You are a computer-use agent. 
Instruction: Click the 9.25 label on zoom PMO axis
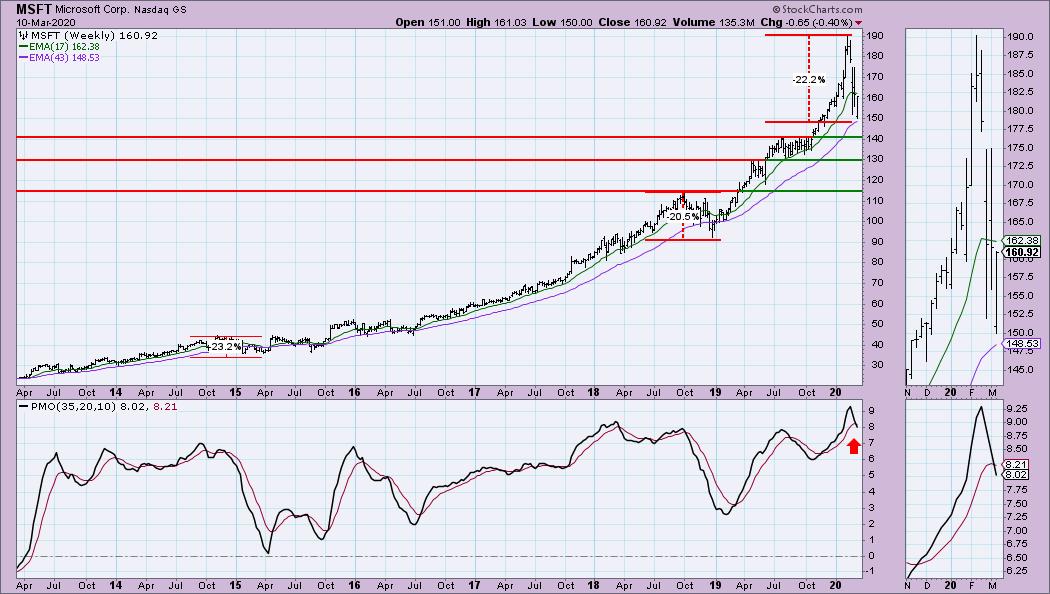pos(1017,408)
